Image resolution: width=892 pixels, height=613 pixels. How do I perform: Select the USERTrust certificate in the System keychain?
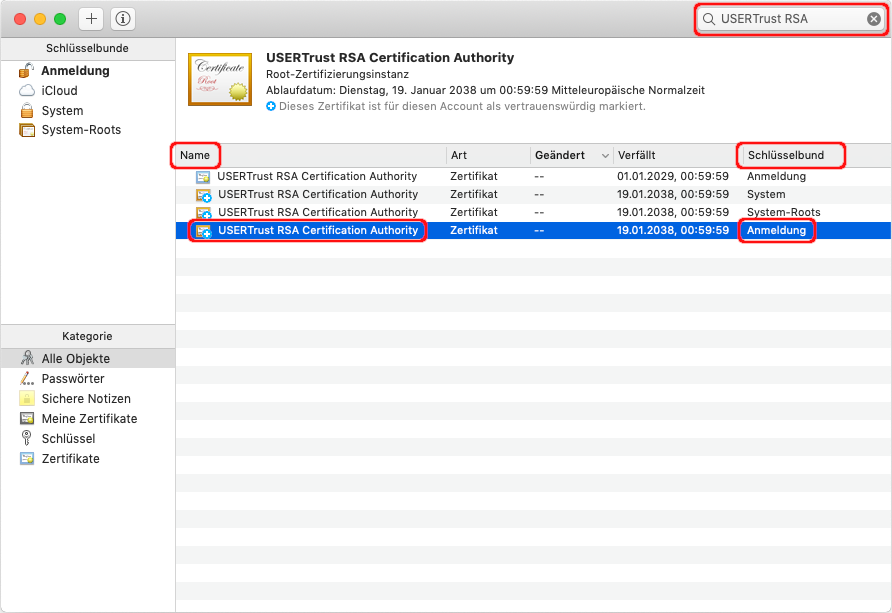pos(533,194)
